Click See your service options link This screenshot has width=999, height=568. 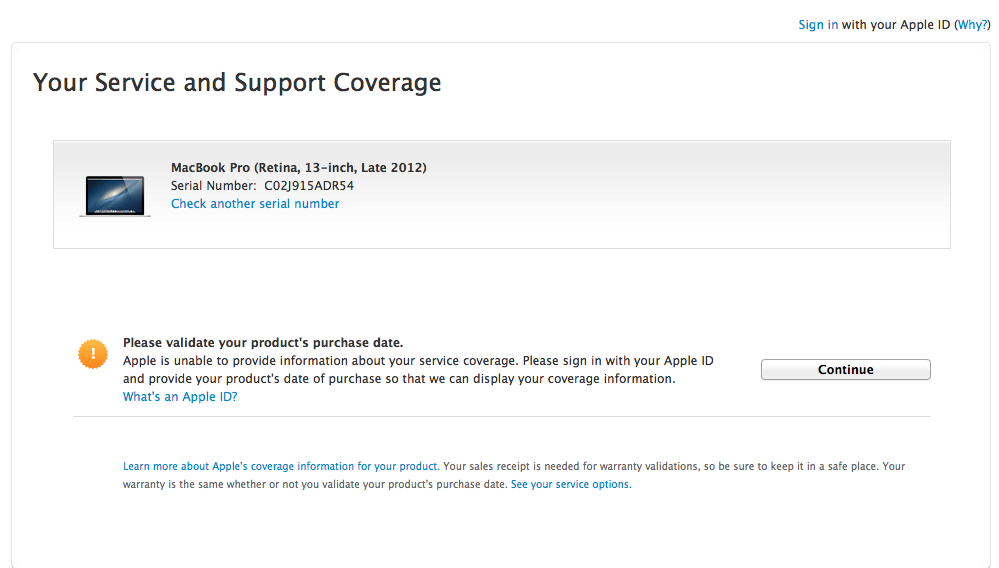coord(571,484)
